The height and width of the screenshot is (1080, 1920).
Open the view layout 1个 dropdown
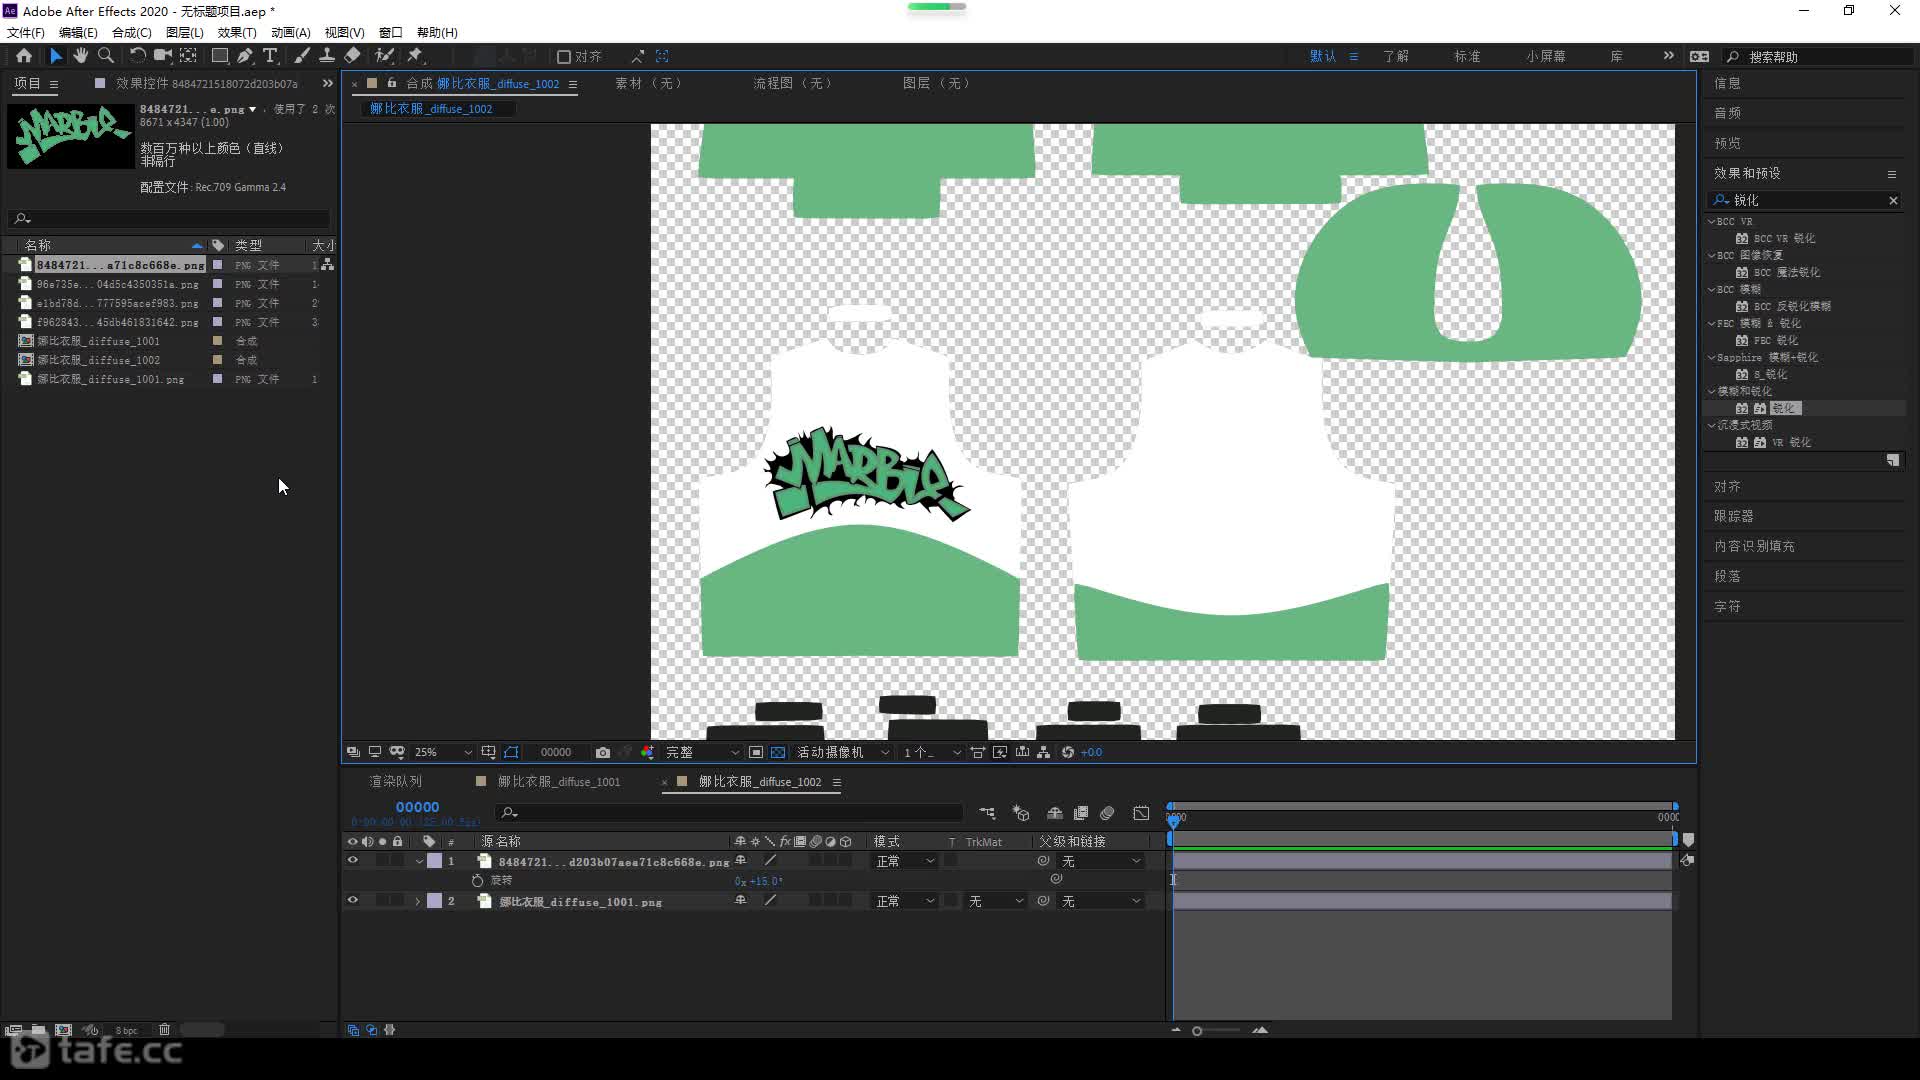pos(931,752)
